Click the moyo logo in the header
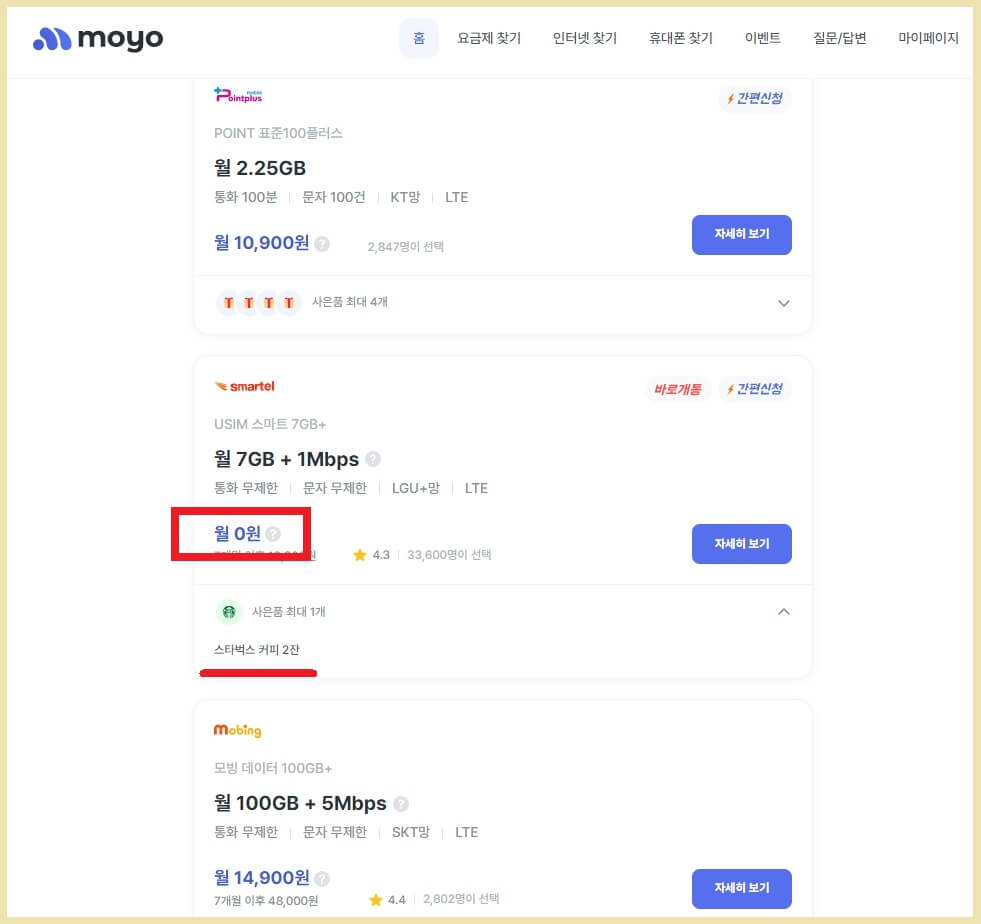This screenshot has width=981, height=924. pyautogui.click(x=96, y=38)
